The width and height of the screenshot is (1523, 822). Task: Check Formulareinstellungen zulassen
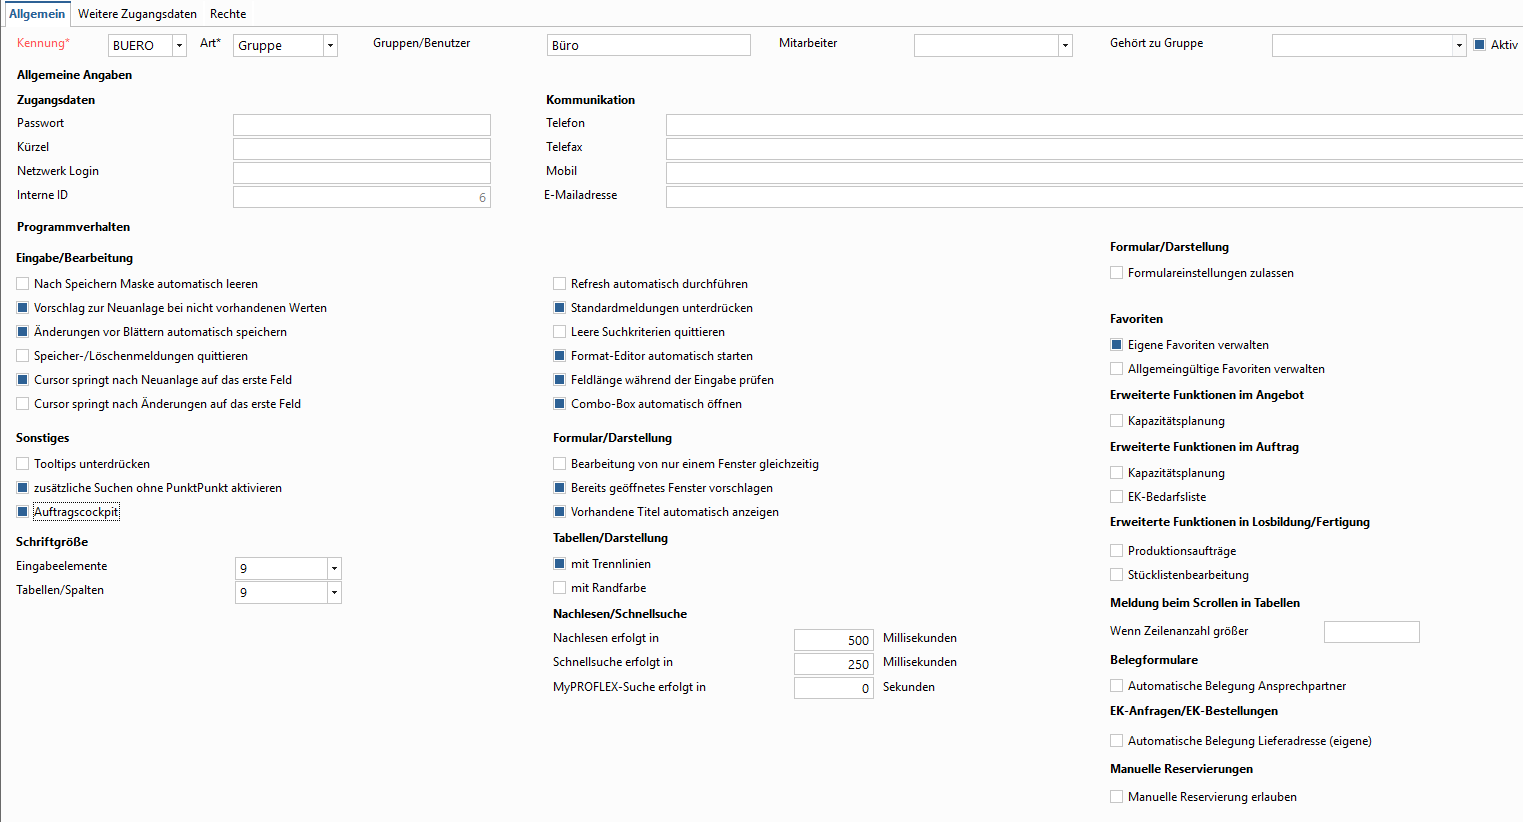(1116, 273)
